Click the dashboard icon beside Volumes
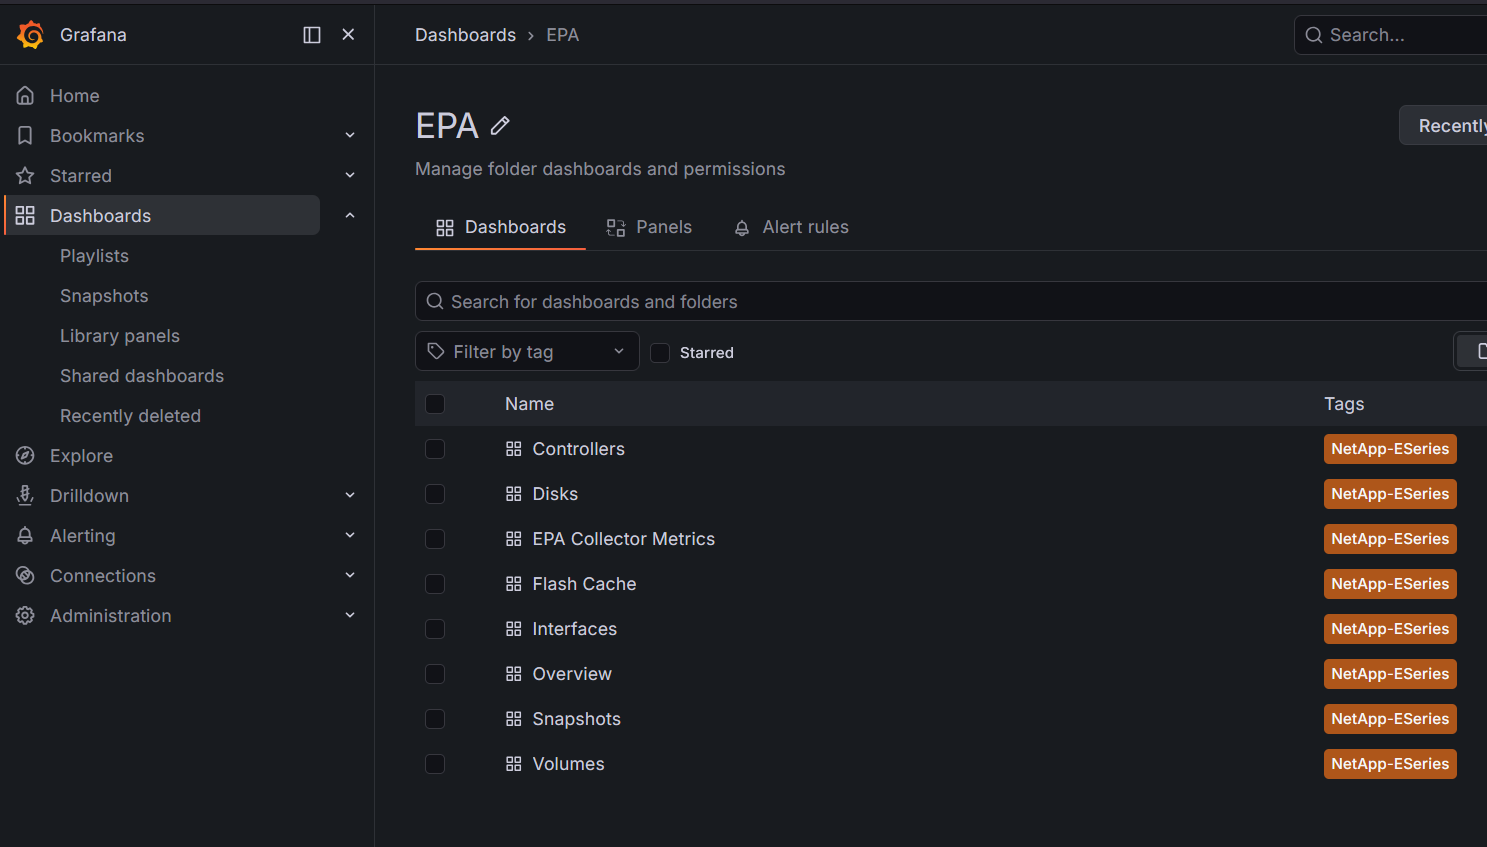 pos(514,764)
